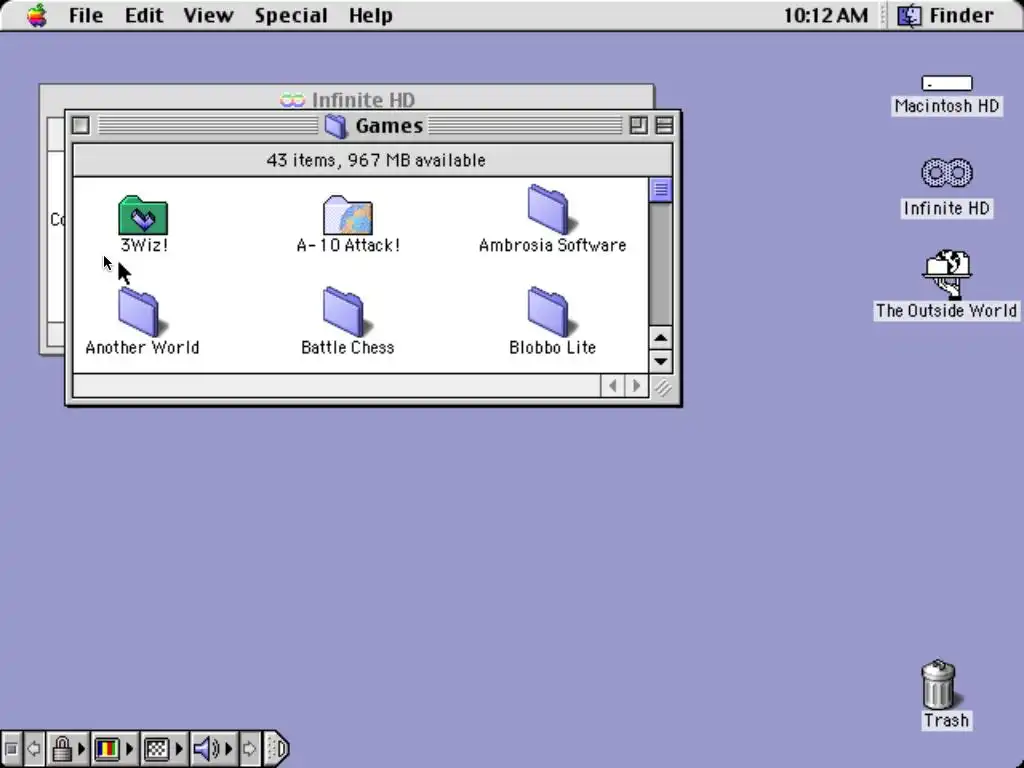The height and width of the screenshot is (768, 1024).
Task: Click the Ambrosia Software name label
Action: pyautogui.click(x=552, y=245)
